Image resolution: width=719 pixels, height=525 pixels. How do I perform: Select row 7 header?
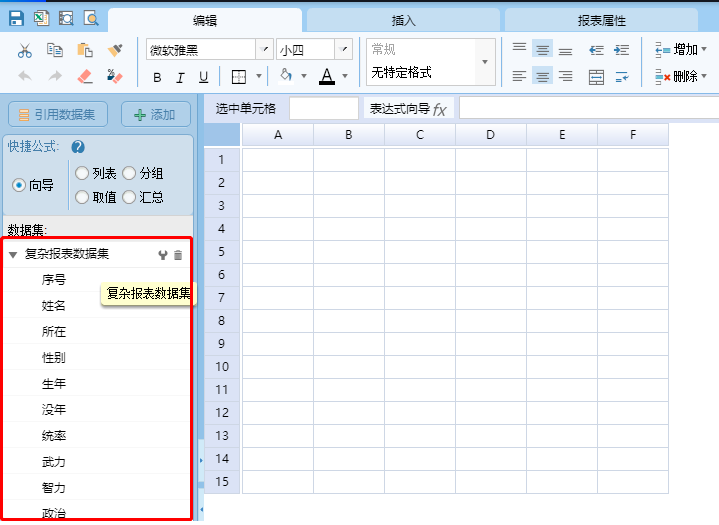(x=221, y=298)
